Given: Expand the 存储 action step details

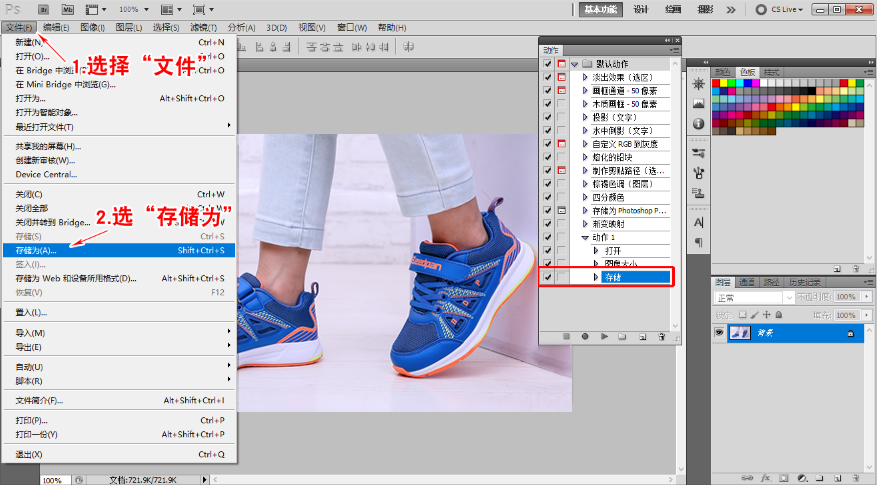Looking at the screenshot, I should tap(596, 277).
